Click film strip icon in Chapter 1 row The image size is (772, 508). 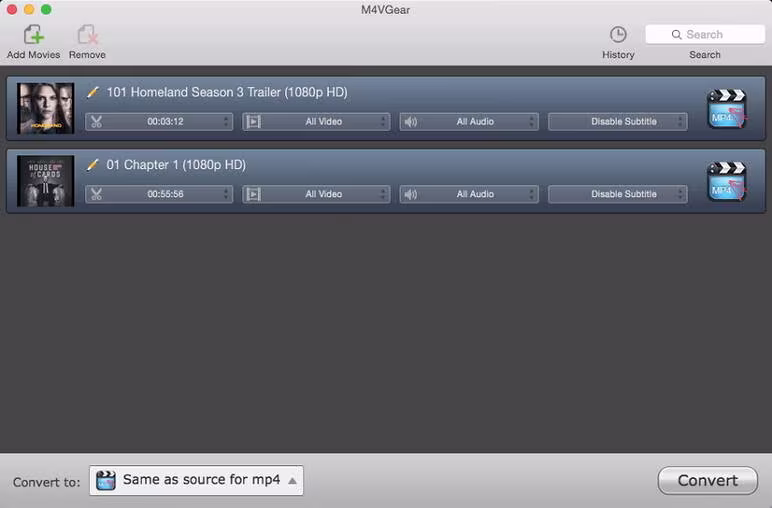[253, 194]
